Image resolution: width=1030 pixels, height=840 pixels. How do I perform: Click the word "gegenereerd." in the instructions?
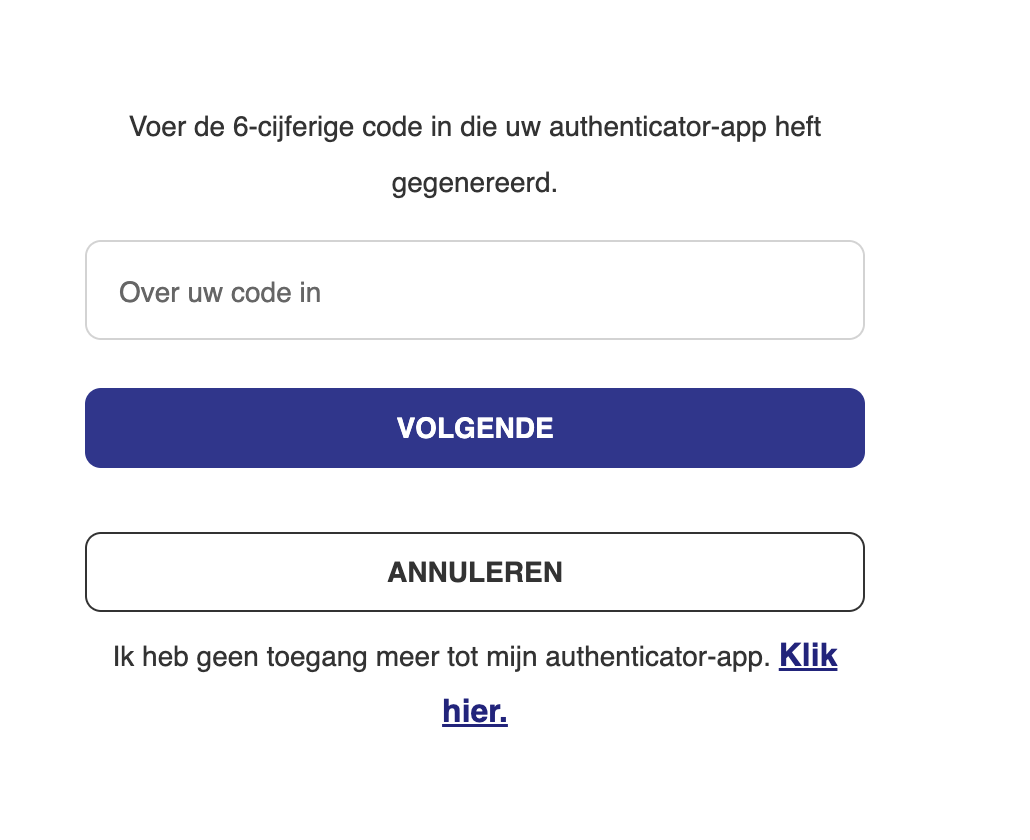(475, 185)
